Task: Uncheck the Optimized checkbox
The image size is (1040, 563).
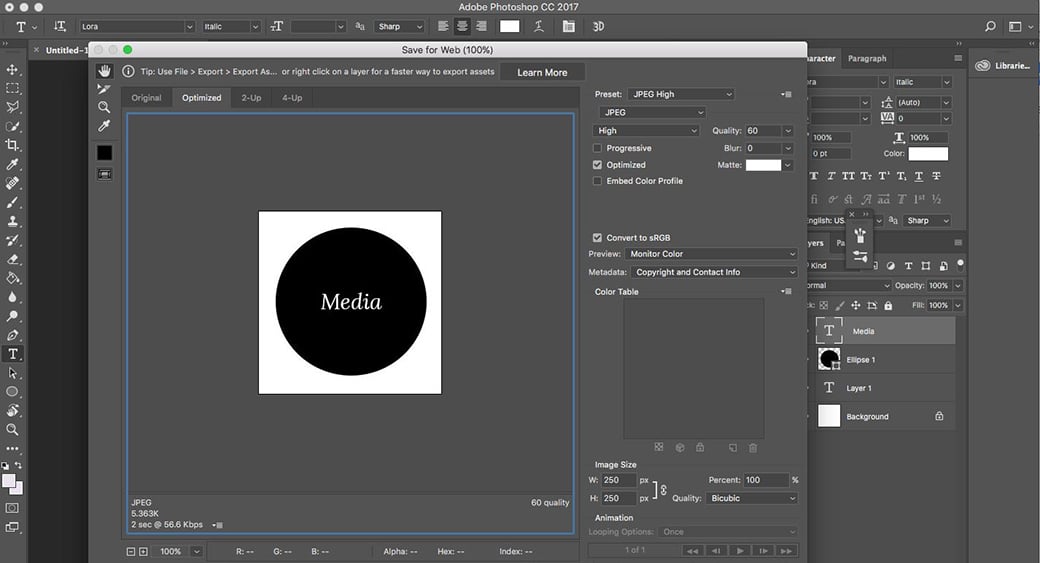Action: [x=597, y=165]
